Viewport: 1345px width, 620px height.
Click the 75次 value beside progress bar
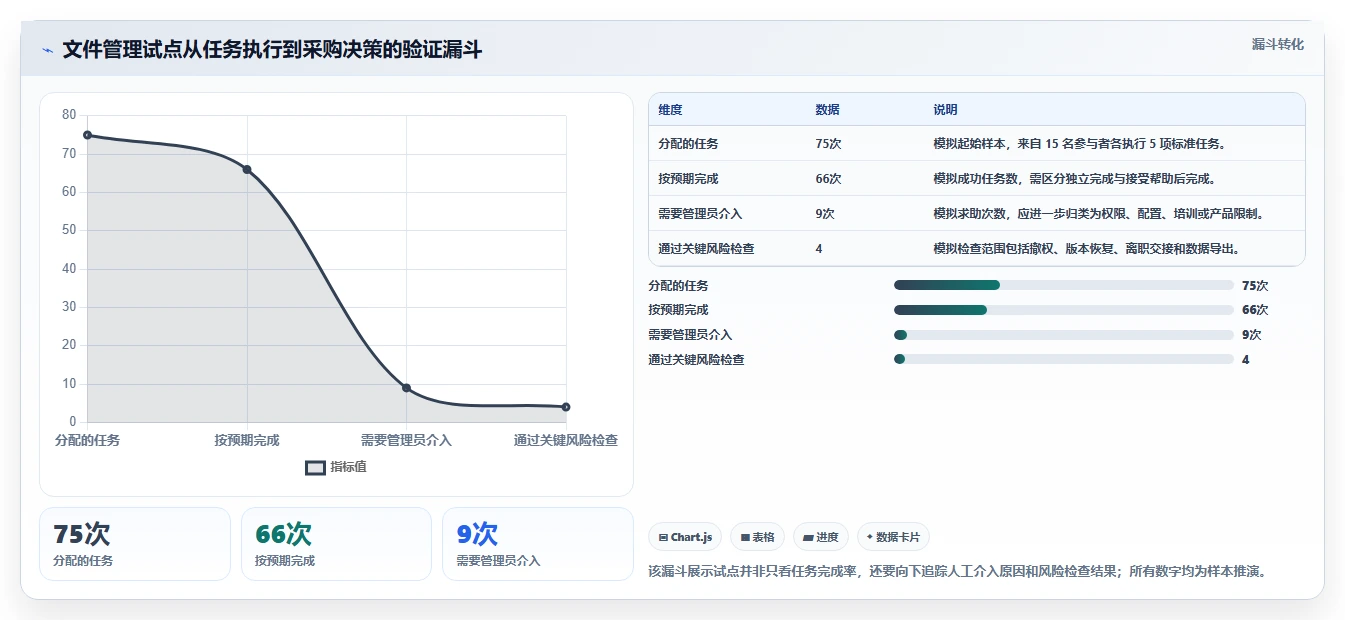pos(1255,285)
